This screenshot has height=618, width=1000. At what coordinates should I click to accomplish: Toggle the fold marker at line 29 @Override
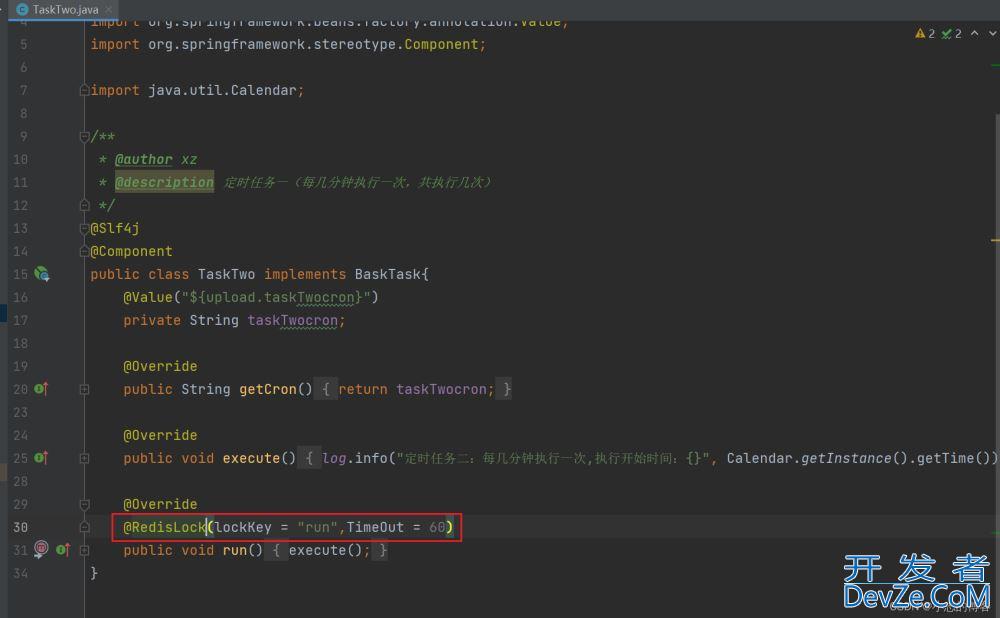coord(84,504)
